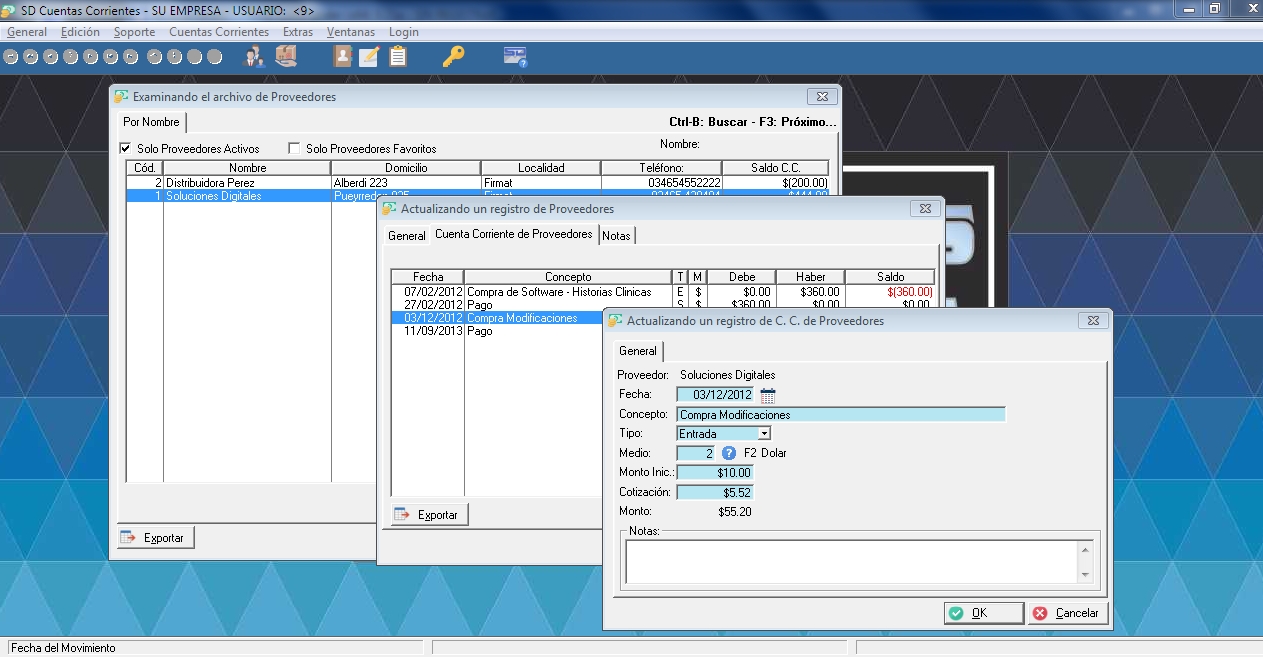Open the address book toolbar icon

[x=343, y=57]
